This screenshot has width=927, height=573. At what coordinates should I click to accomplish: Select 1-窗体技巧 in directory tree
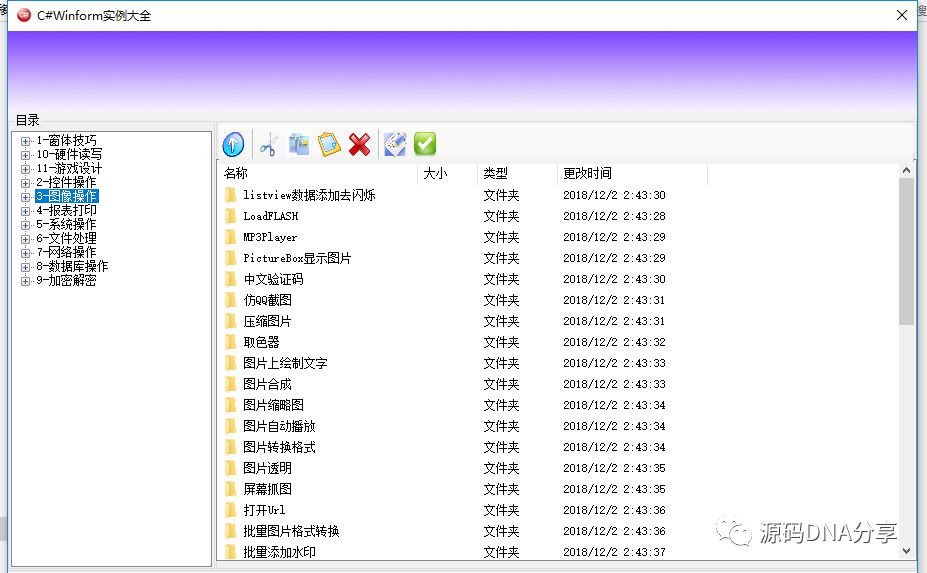[x=66, y=141]
